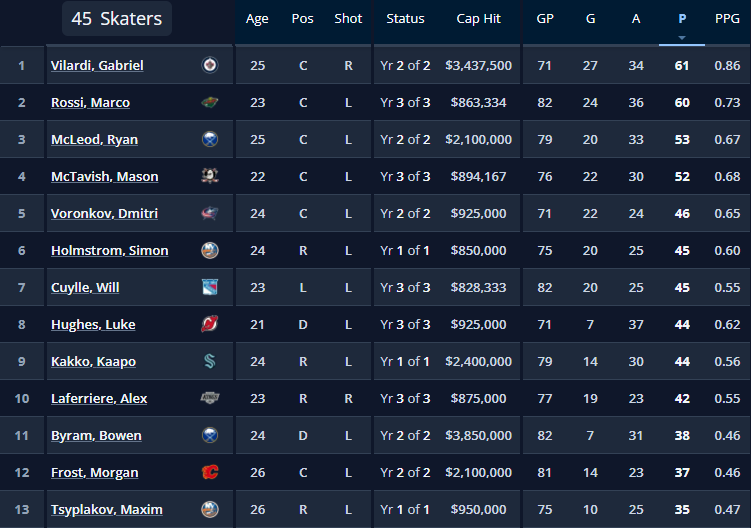Go to Holmstrom, Simon profile link
751x528 pixels.
109,250
